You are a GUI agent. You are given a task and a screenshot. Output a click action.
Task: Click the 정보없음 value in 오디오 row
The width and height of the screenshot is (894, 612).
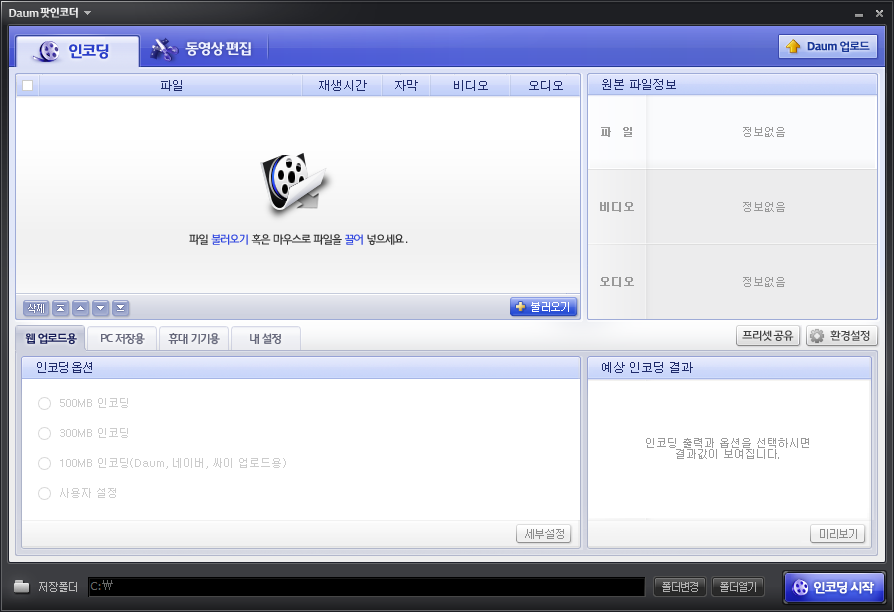[x=763, y=282]
